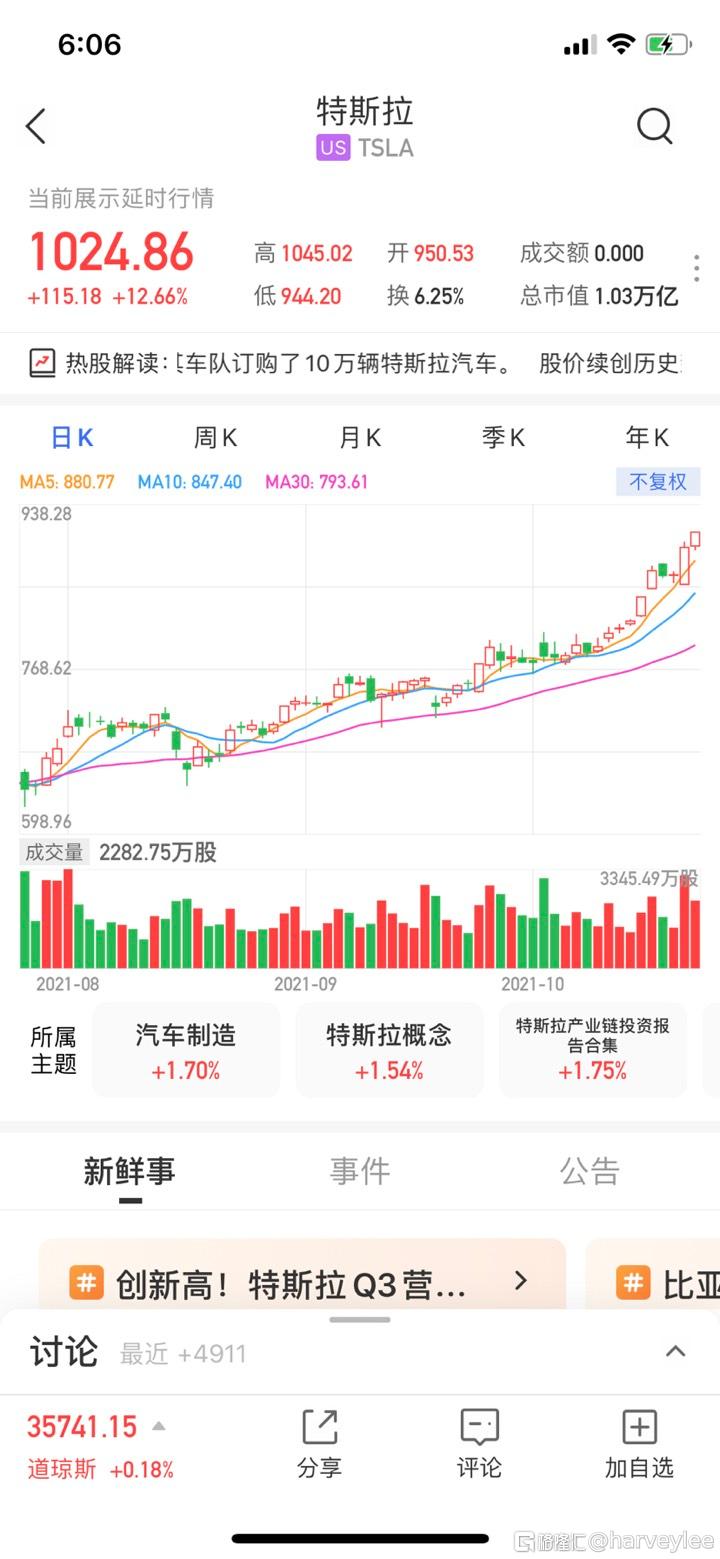Switch to 季K quarterly chart tab
Image resolution: width=720 pixels, height=1559 pixels.
click(x=504, y=438)
